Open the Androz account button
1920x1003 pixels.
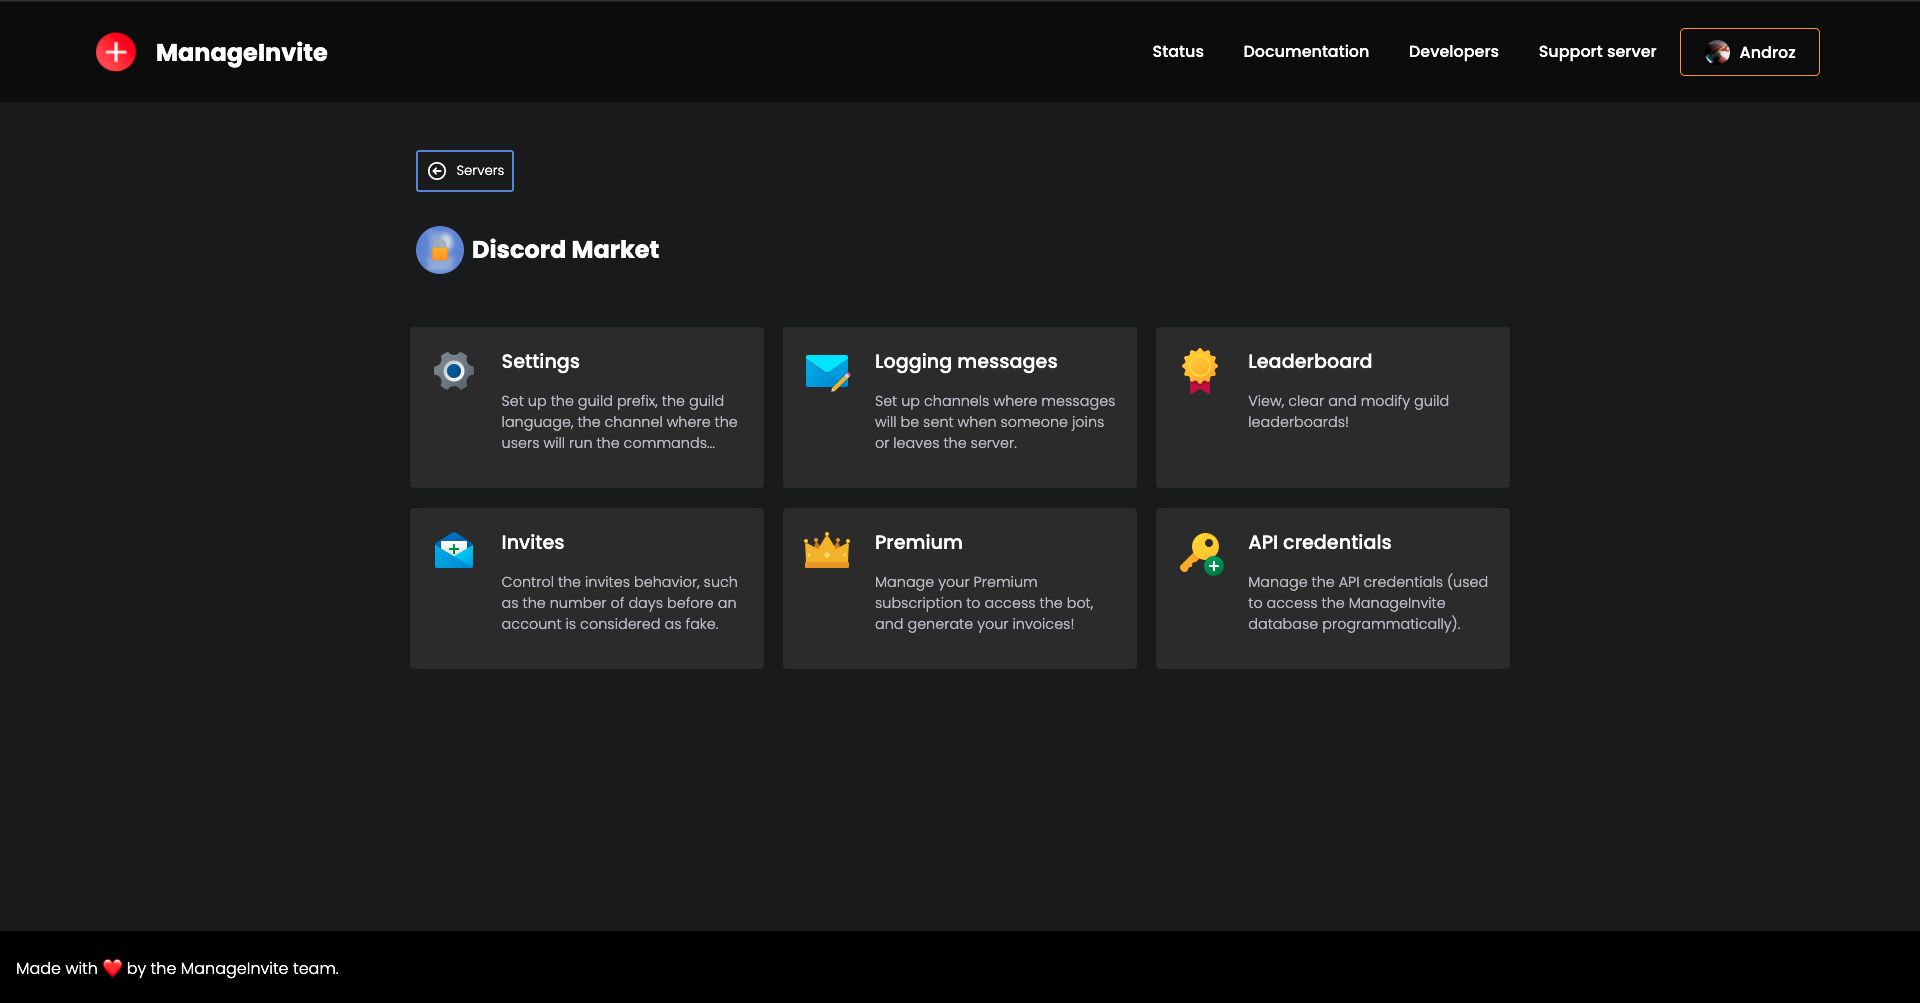click(x=1750, y=52)
